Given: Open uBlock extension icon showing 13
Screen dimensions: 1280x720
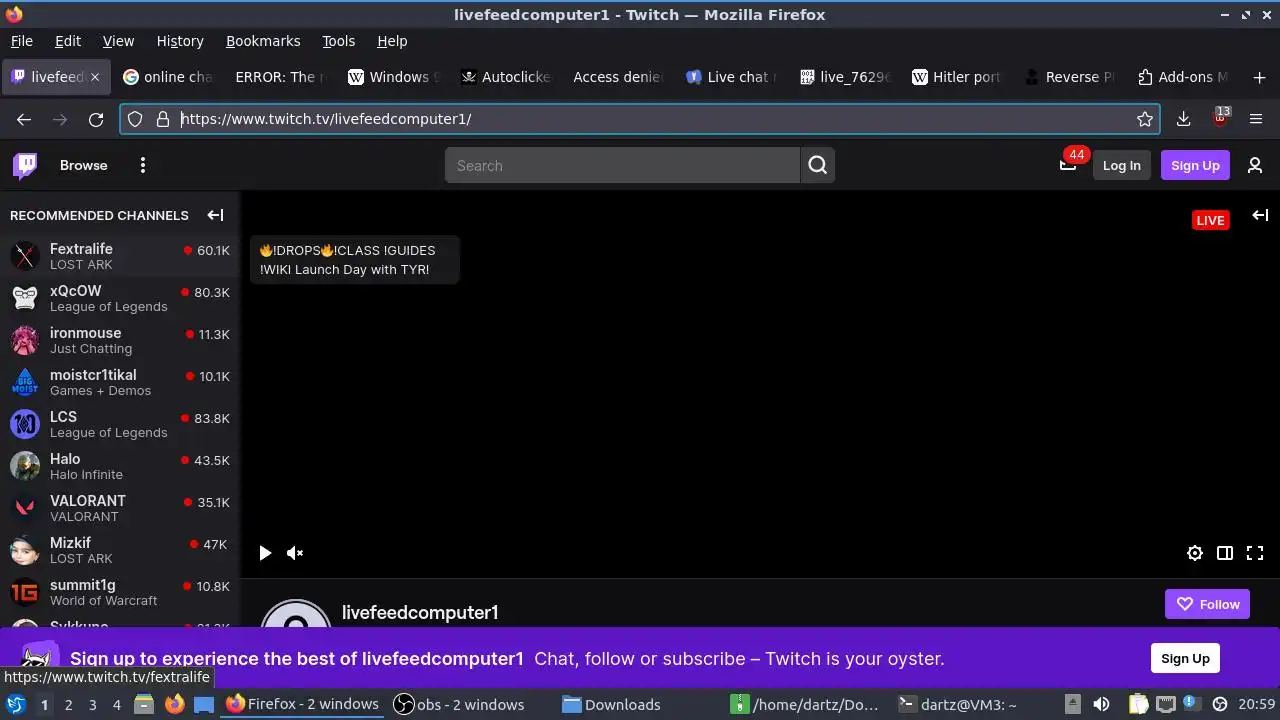Looking at the screenshot, I should point(1220,118).
